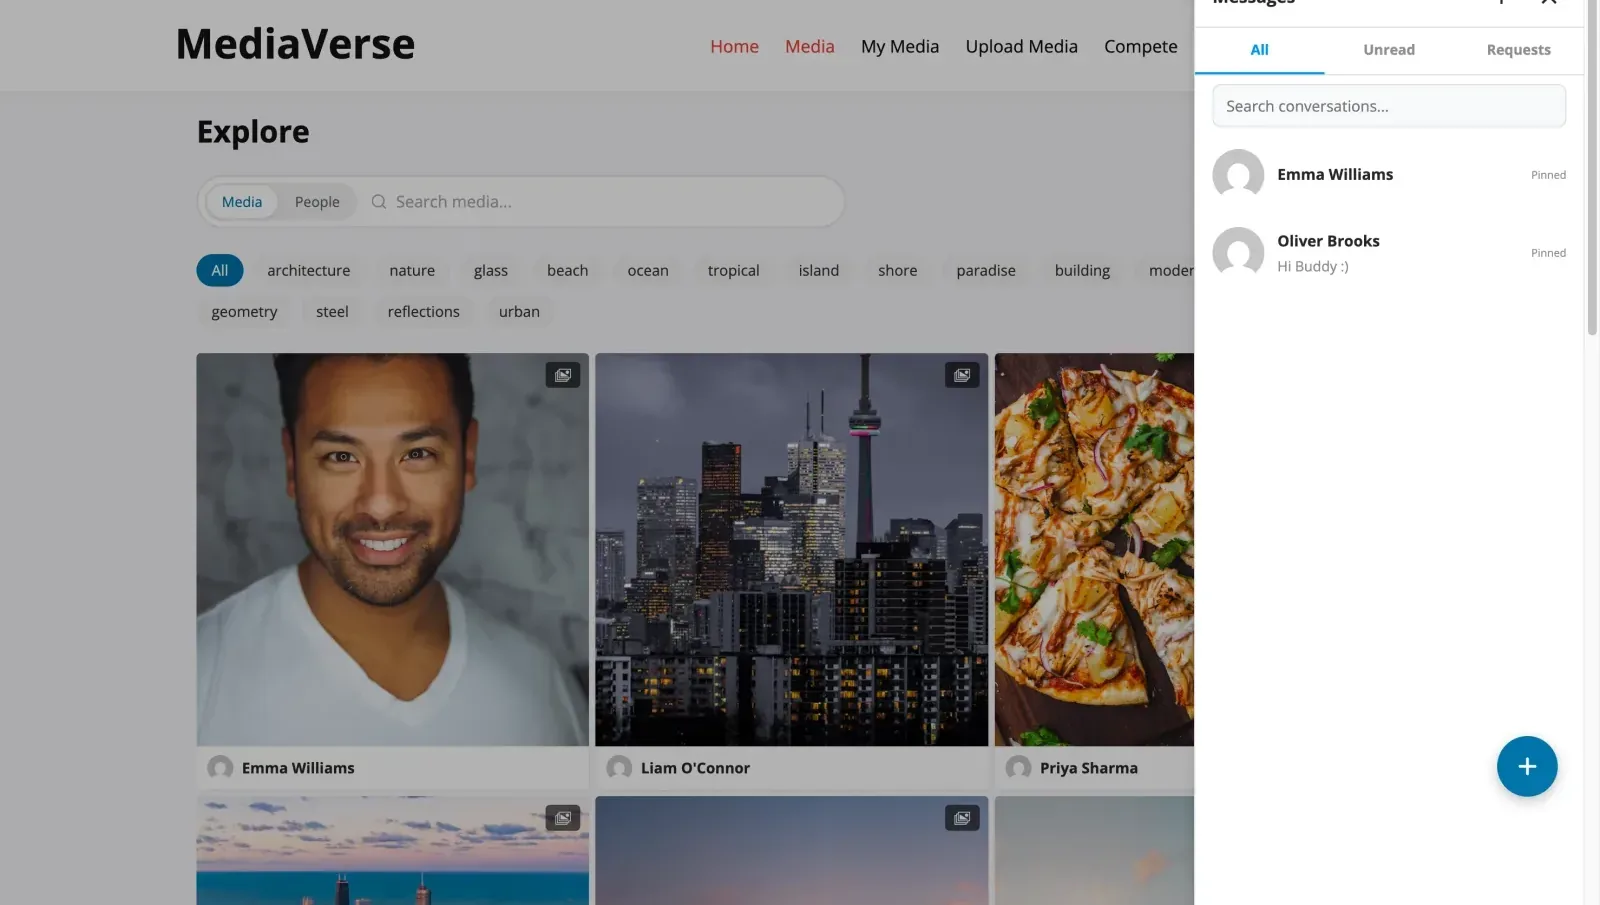1600x905 pixels.
Task: Open Media in the navigation bar
Action: point(809,47)
